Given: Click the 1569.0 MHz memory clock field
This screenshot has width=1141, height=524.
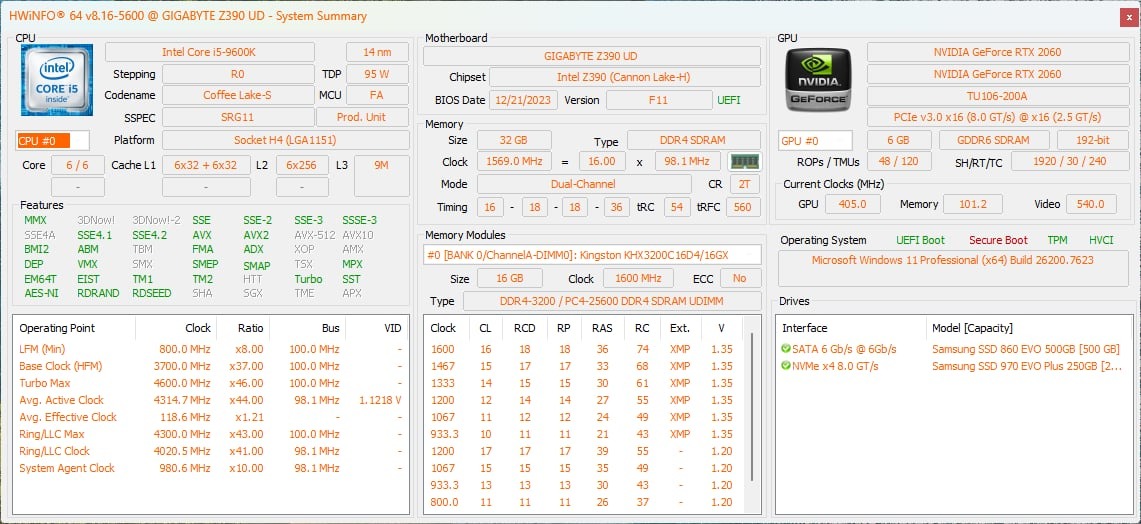Looking at the screenshot, I should tap(514, 162).
